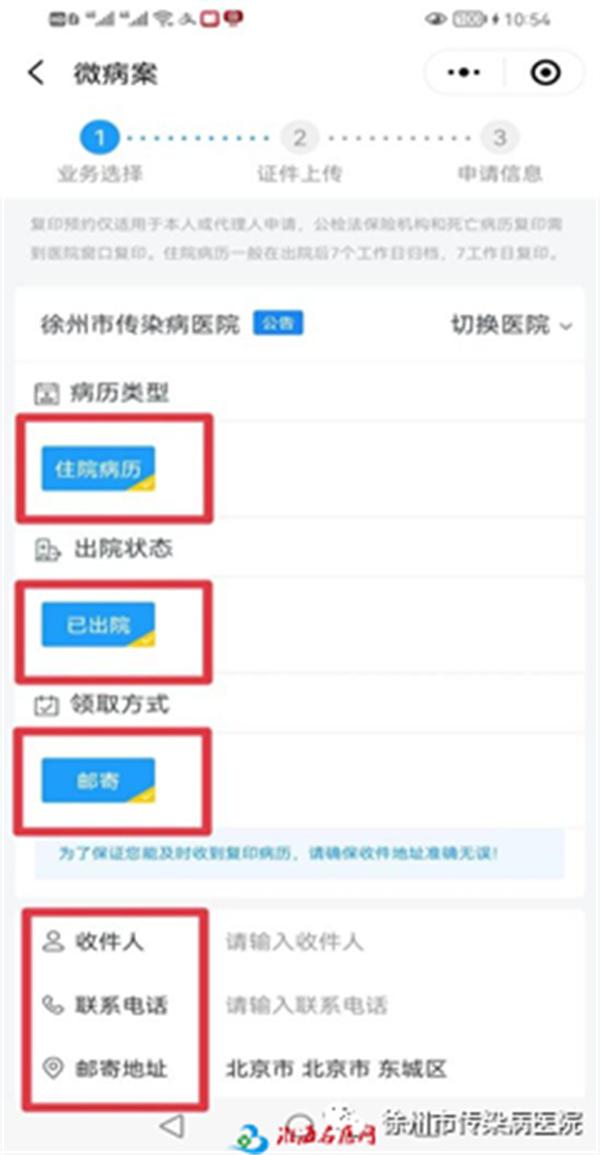Click the 请输入收件人 input field
Image resolution: width=600 pixels, height=1155 pixels.
point(398,942)
